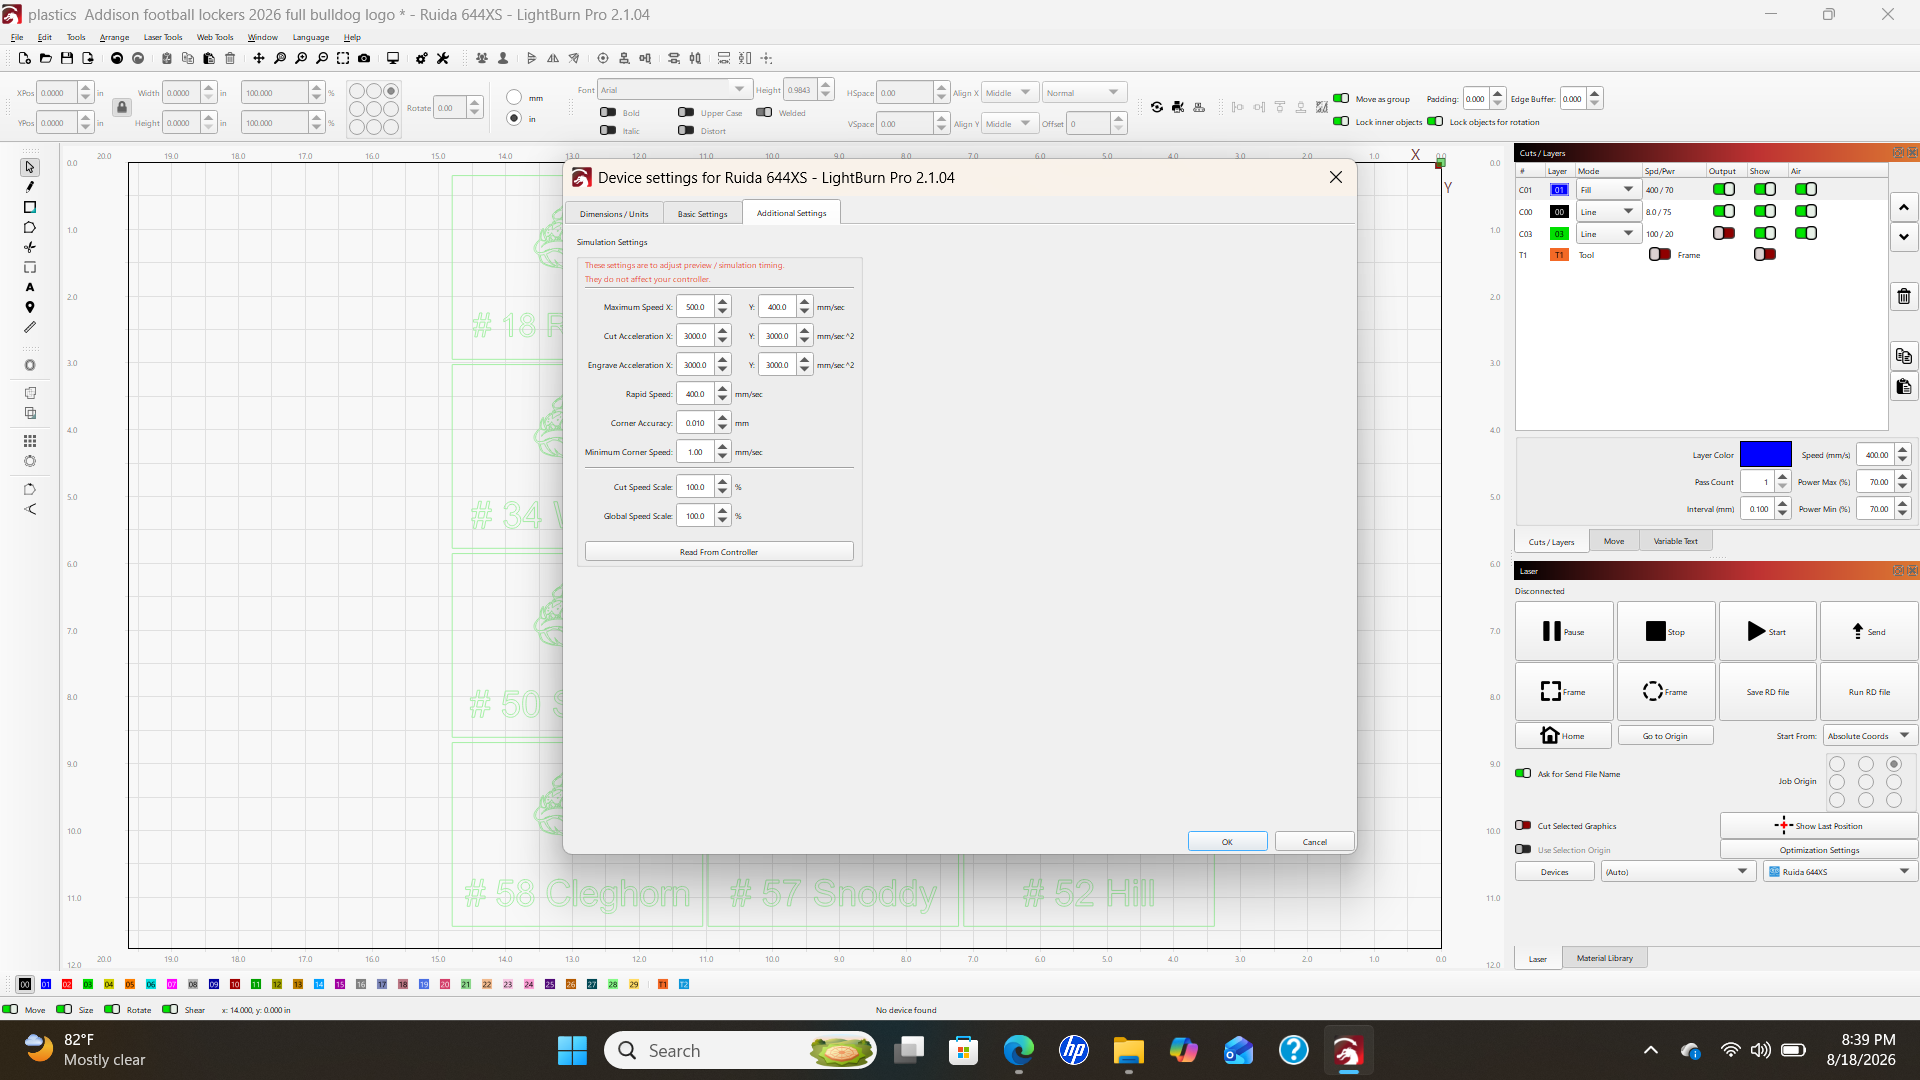The width and height of the screenshot is (1920, 1080).
Task: Enable Output for layer C03
Action: coord(1724,233)
